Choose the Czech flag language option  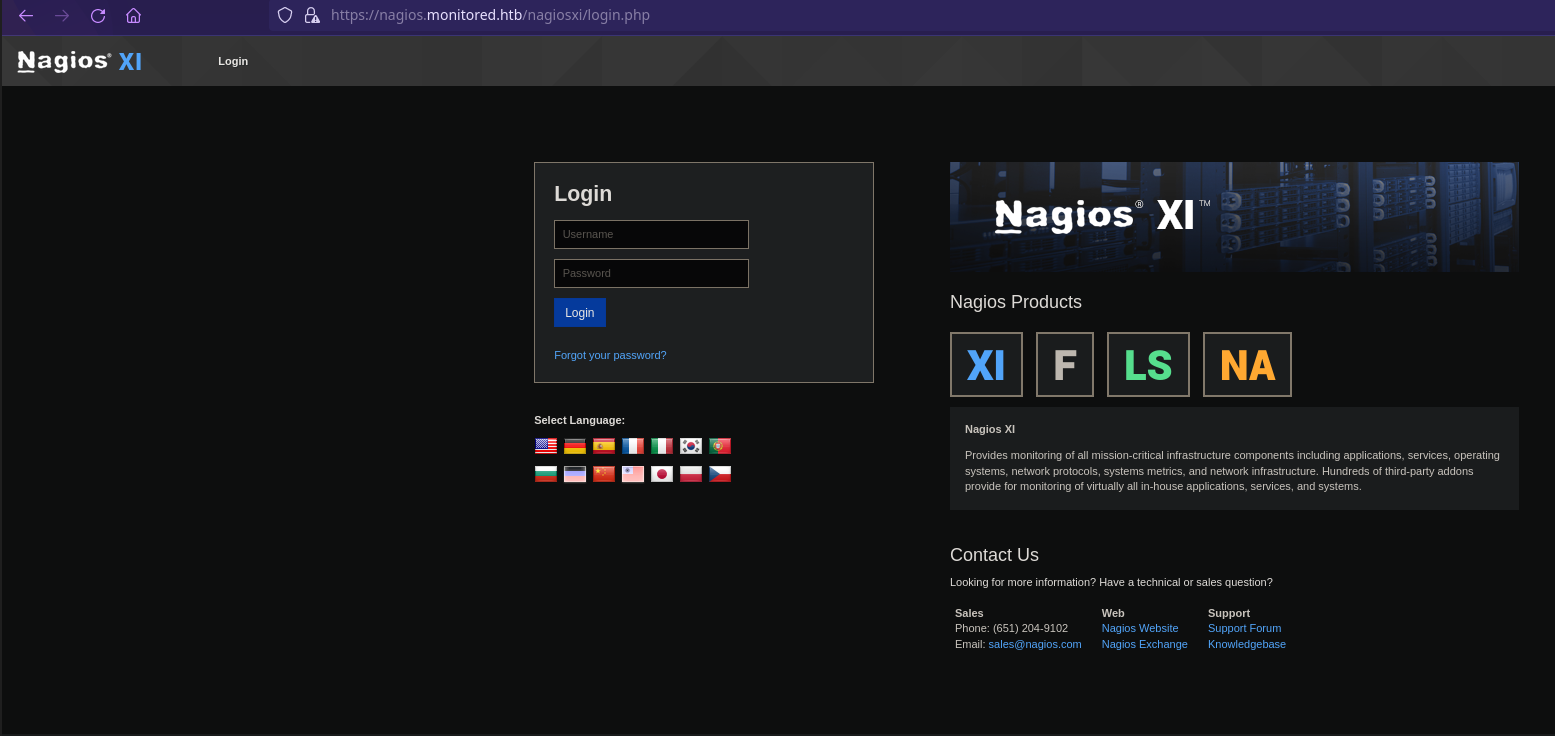click(x=720, y=474)
